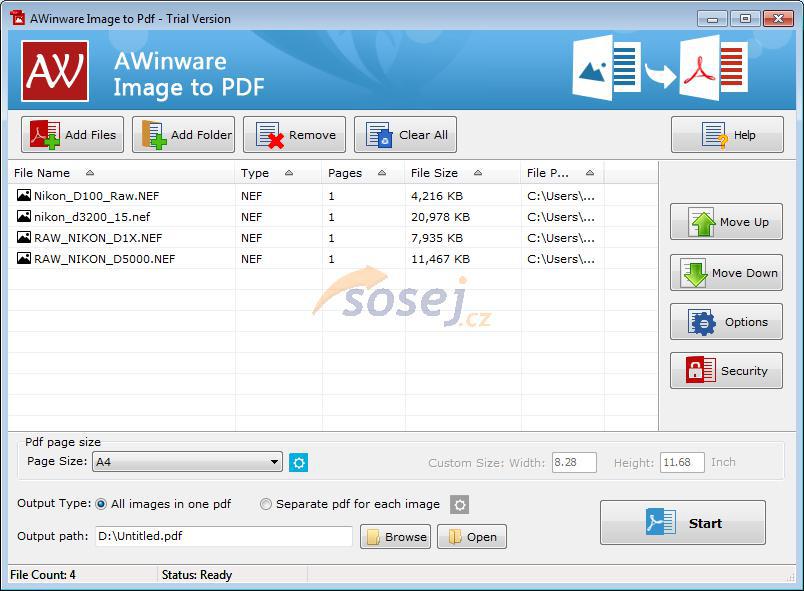
Task: Select the file RAW_NIKON_D1X.NEF
Action: 98,238
